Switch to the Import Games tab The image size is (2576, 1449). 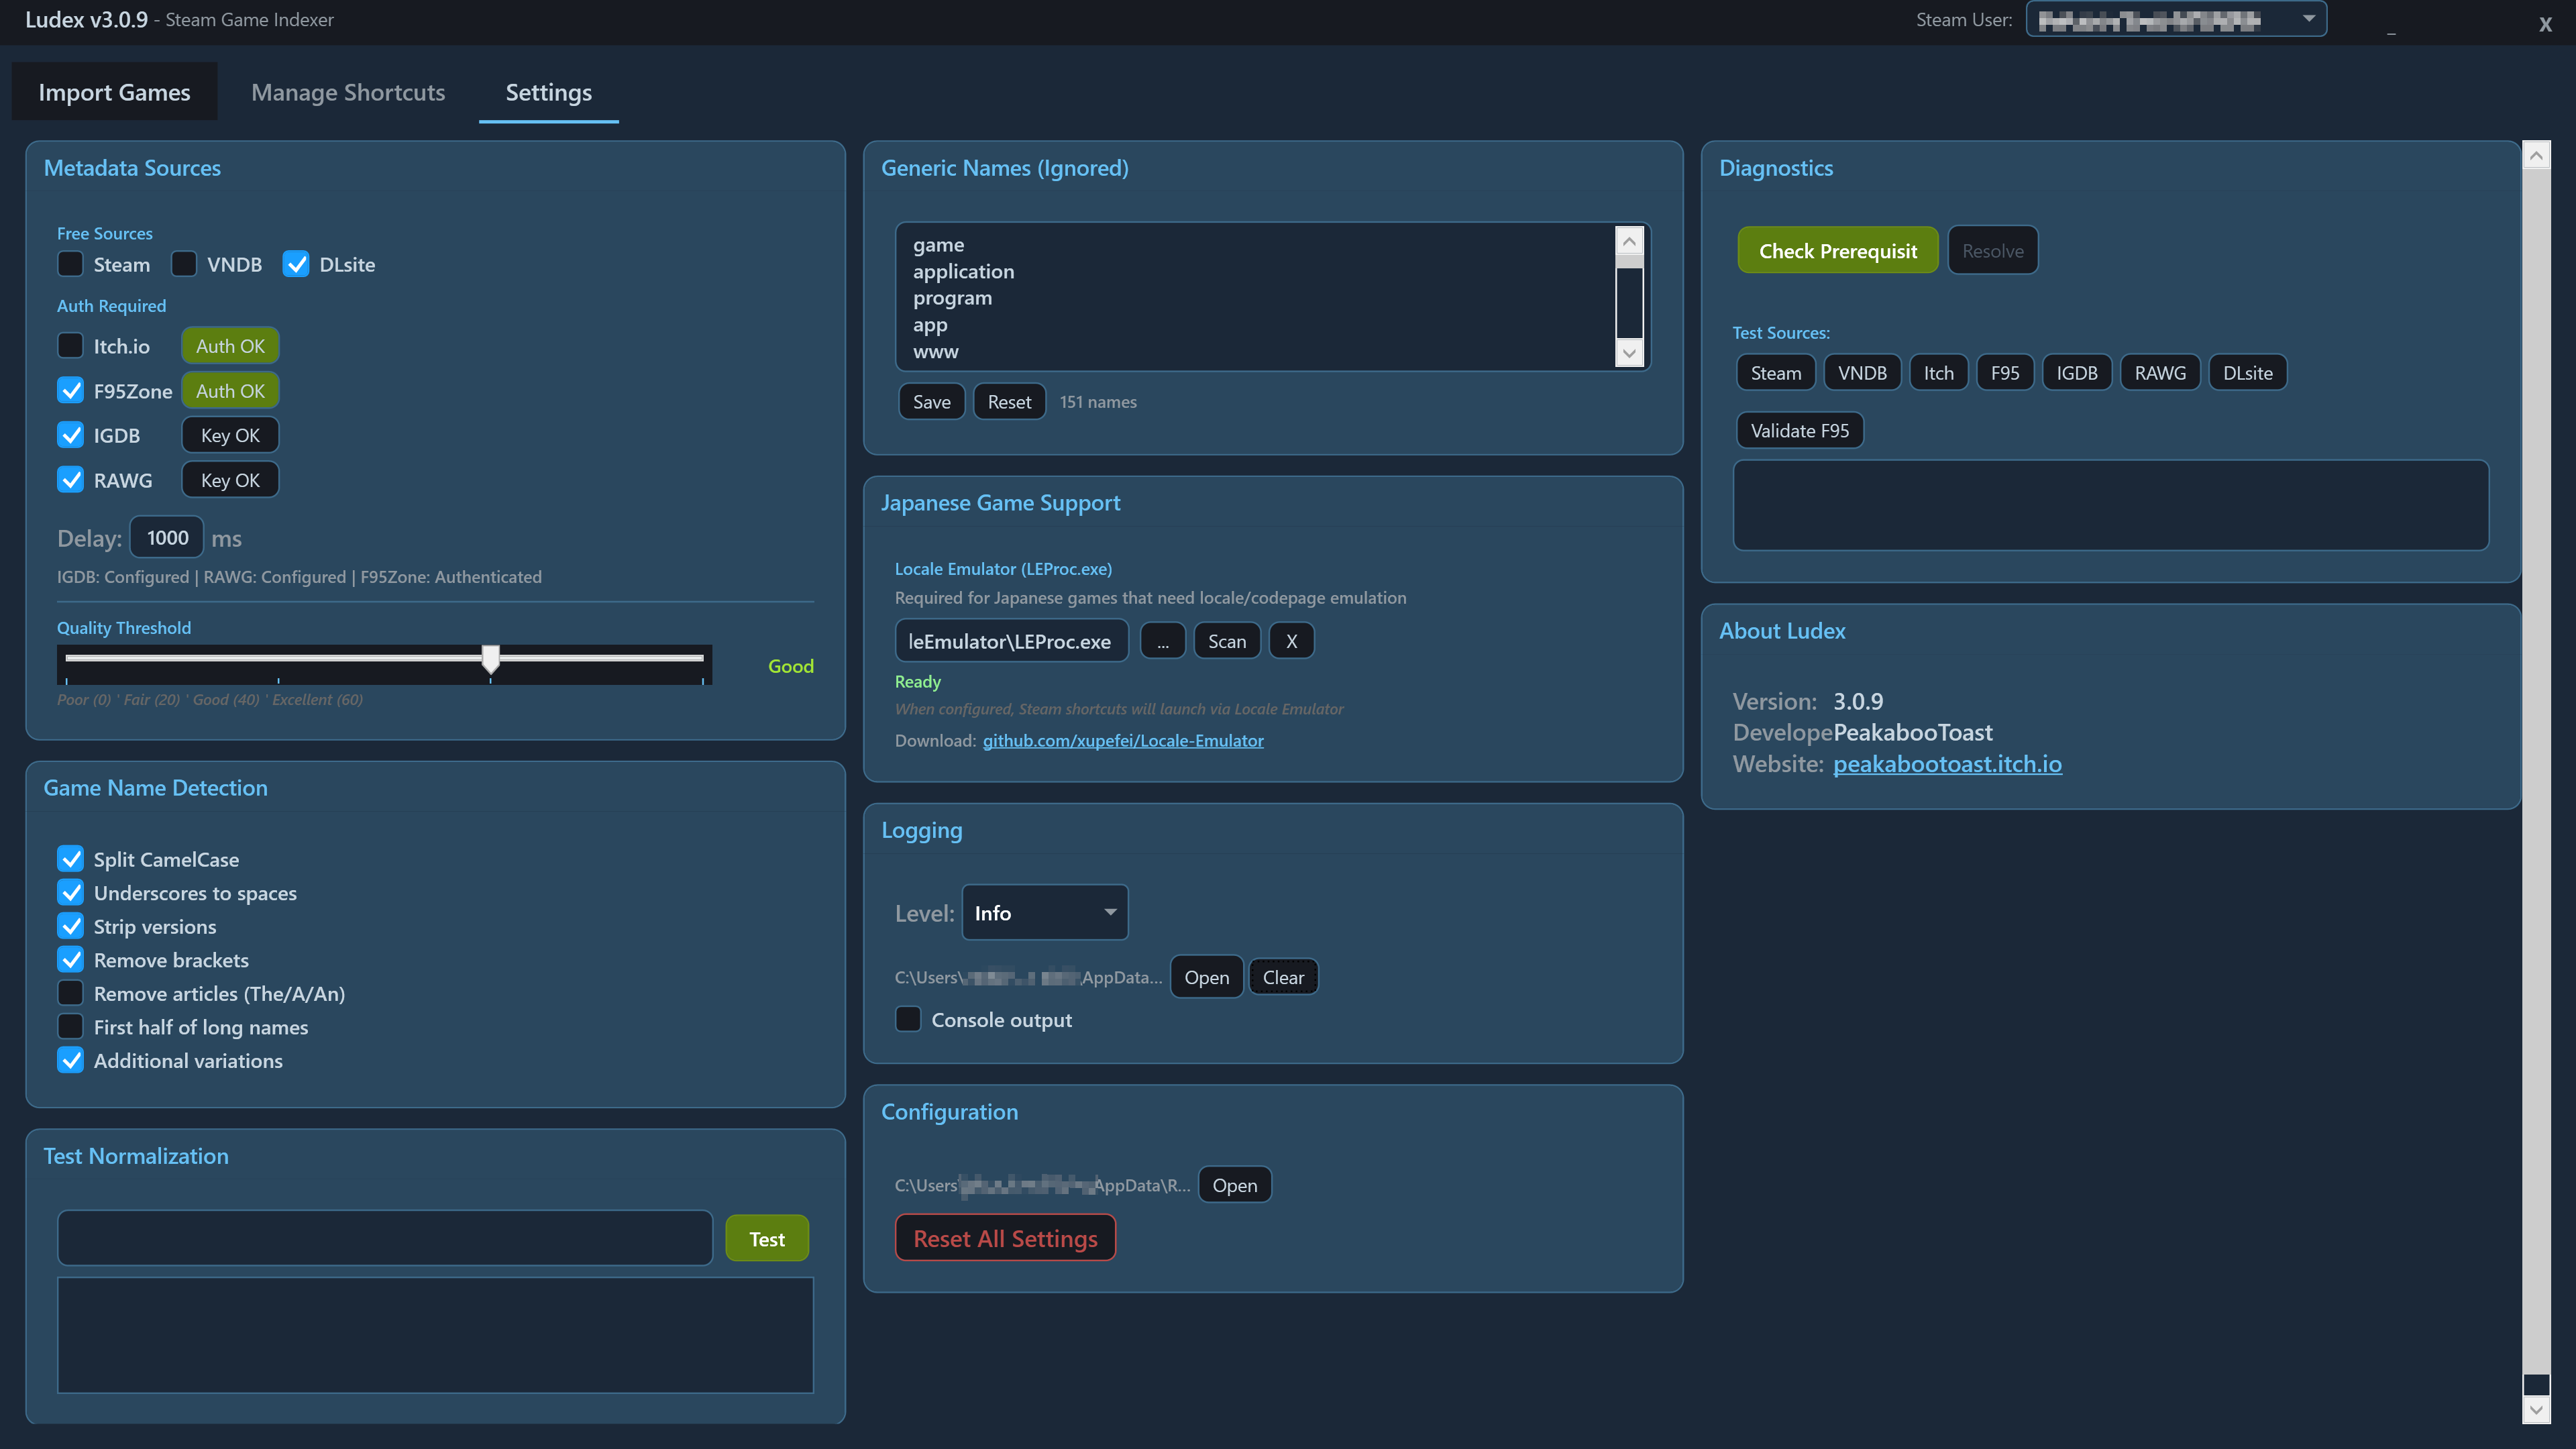(x=114, y=92)
